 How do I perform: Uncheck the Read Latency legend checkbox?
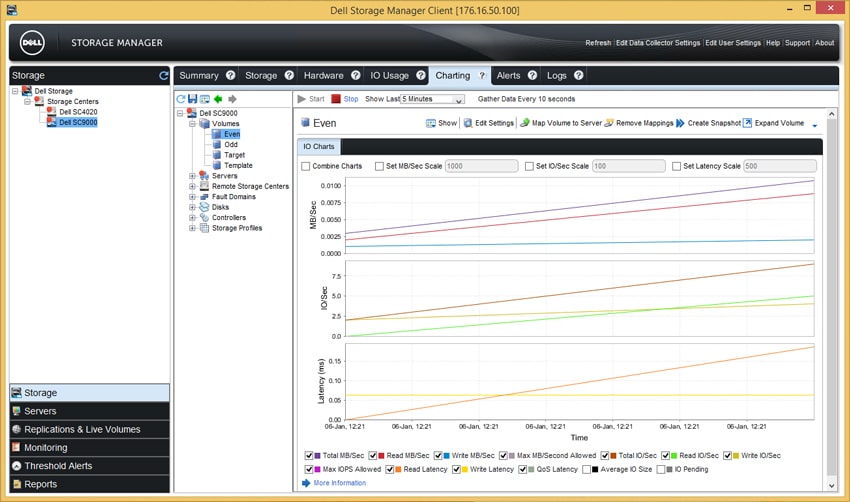pos(390,469)
